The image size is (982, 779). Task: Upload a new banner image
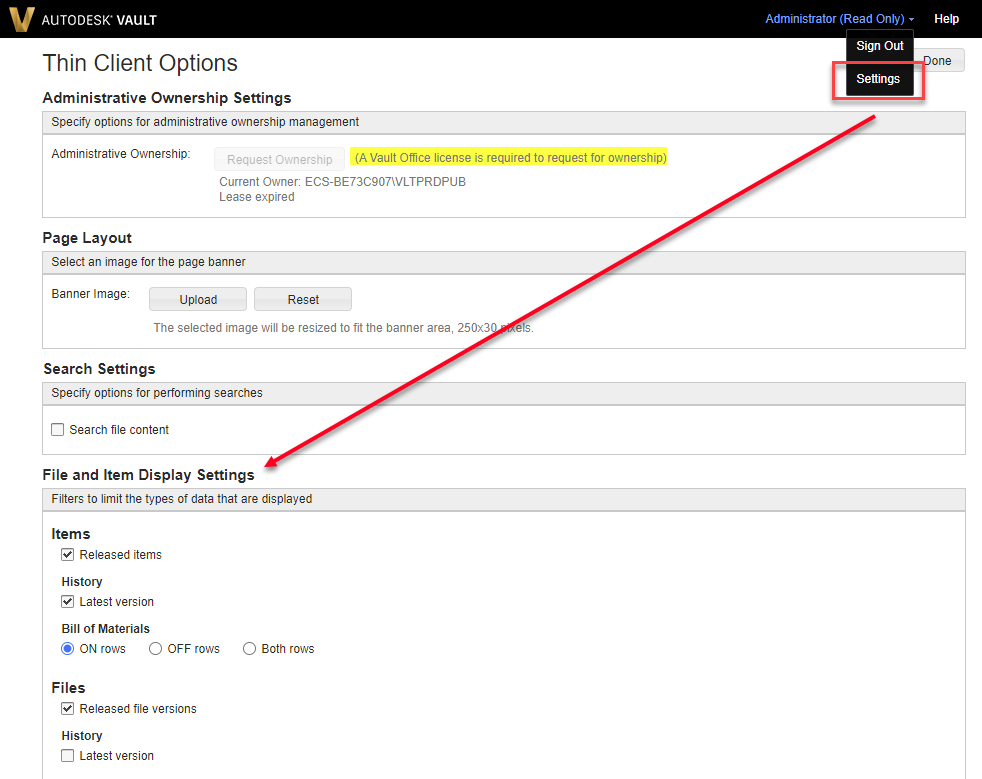coord(197,298)
